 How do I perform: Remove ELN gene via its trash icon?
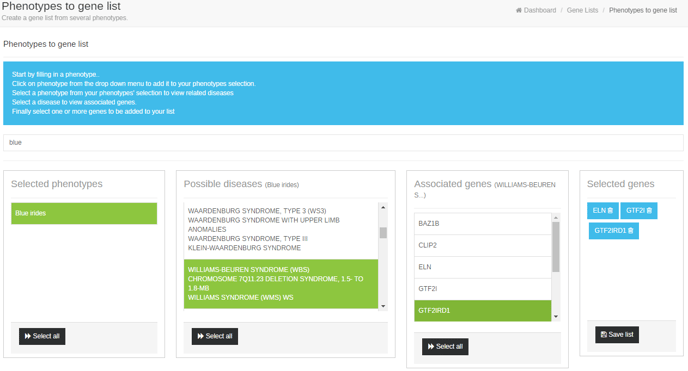tap(610, 210)
